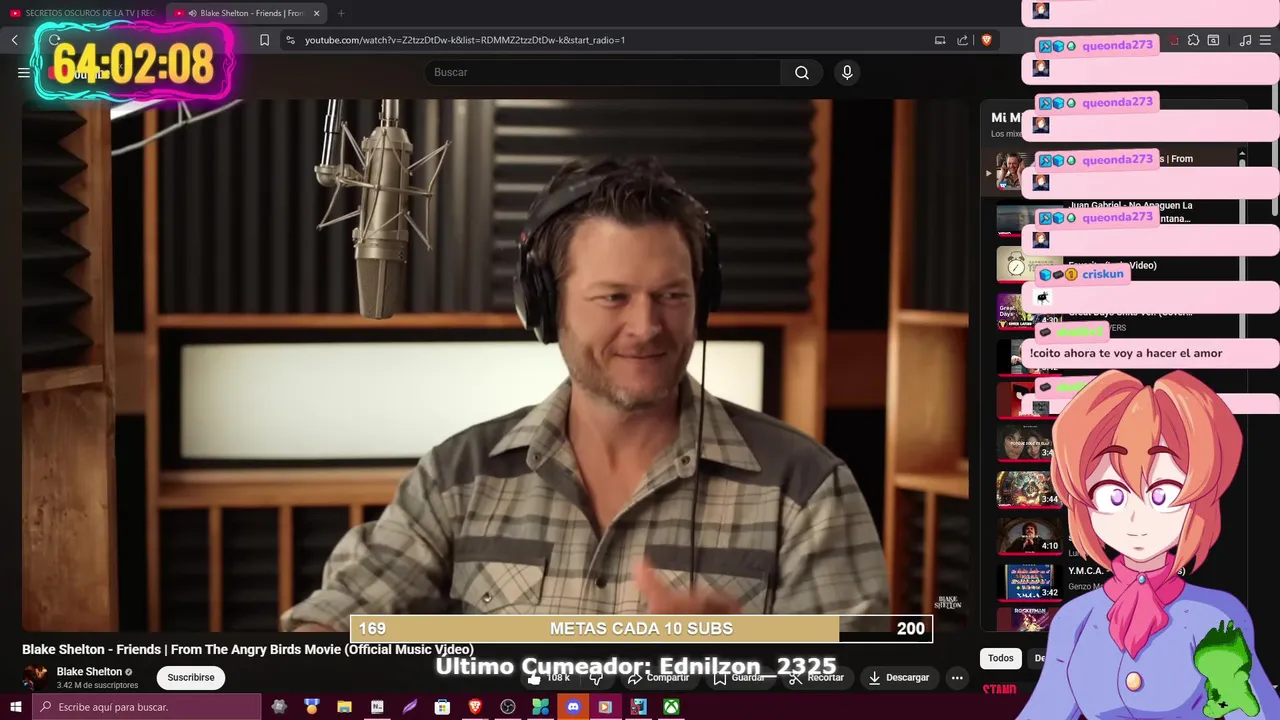Click the YouTube search magnifier button
Screen dimensions: 1280x720
(802, 72)
